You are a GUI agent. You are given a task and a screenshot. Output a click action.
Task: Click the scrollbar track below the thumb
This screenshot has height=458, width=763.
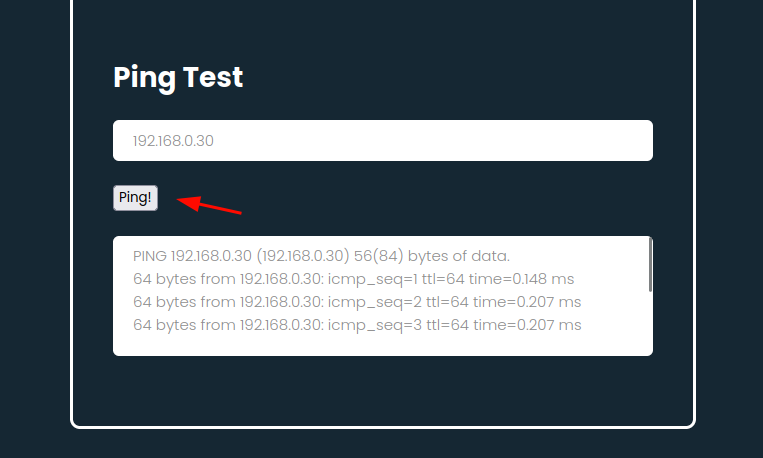coord(650,323)
